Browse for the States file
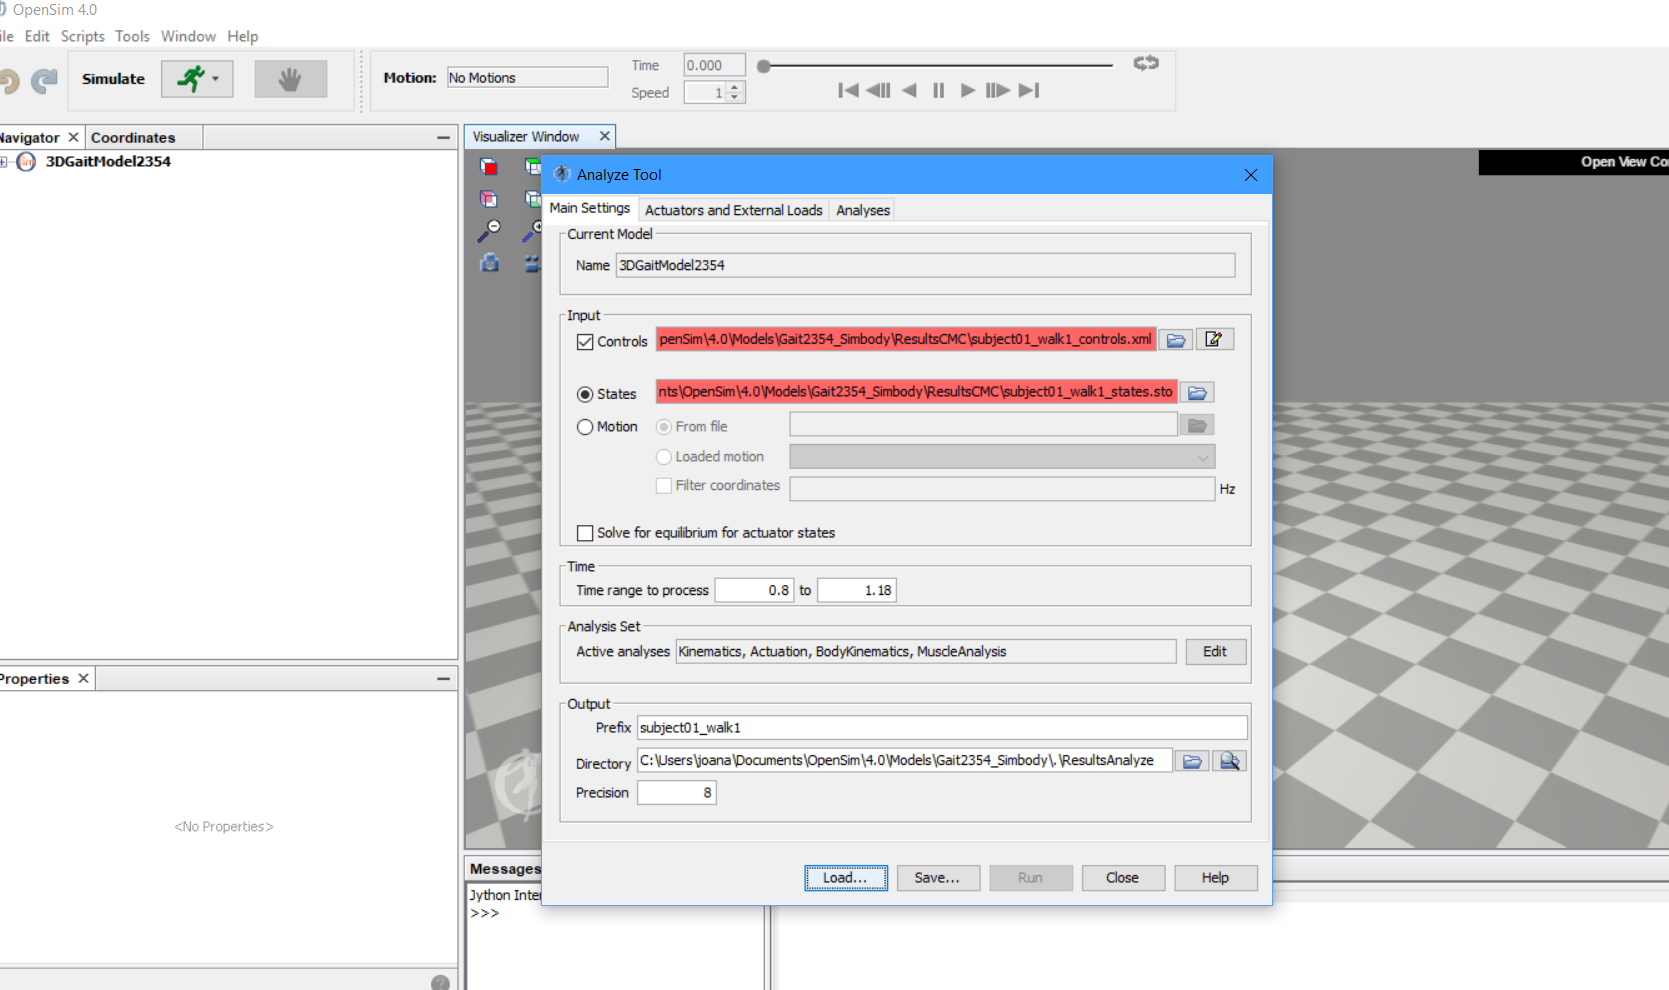This screenshot has height=990, width=1669. [1197, 392]
